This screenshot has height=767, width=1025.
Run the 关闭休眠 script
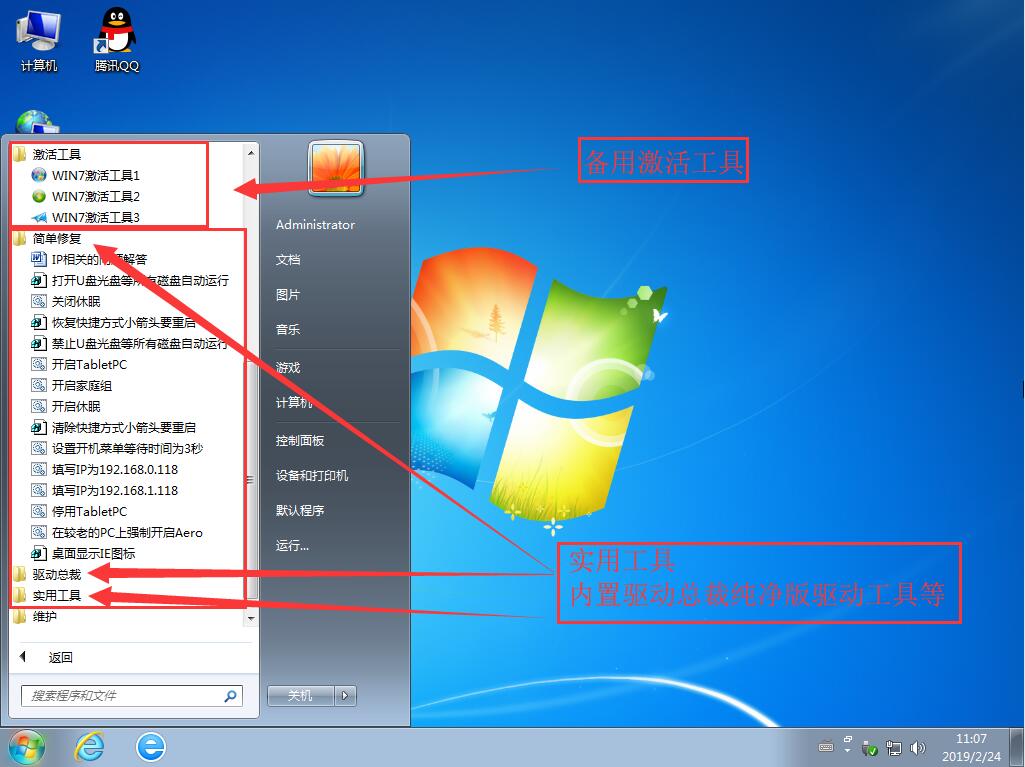point(66,301)
